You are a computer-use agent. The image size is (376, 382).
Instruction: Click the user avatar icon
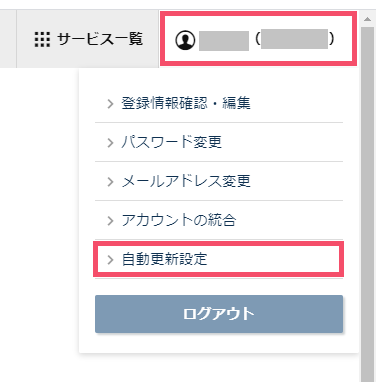click(x=185, y=40)
